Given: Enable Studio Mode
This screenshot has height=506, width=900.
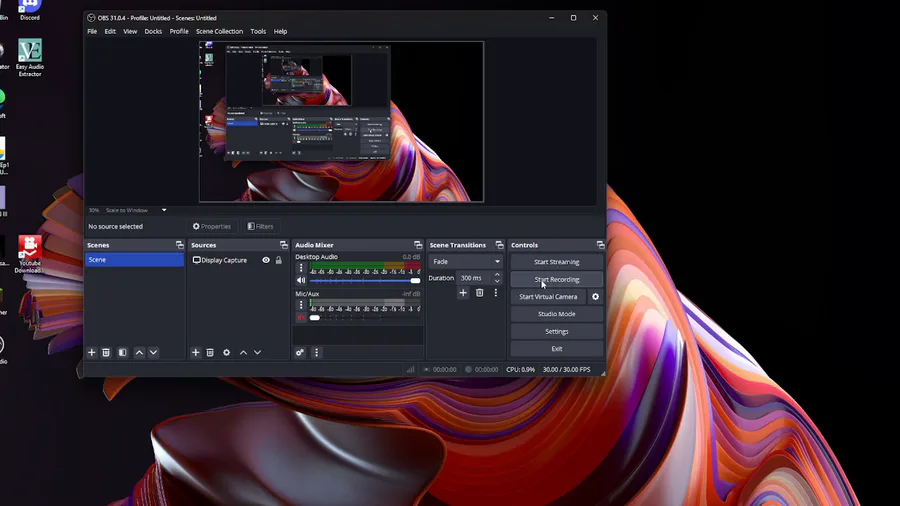Looking at the screenshot, I should (557, 314).
